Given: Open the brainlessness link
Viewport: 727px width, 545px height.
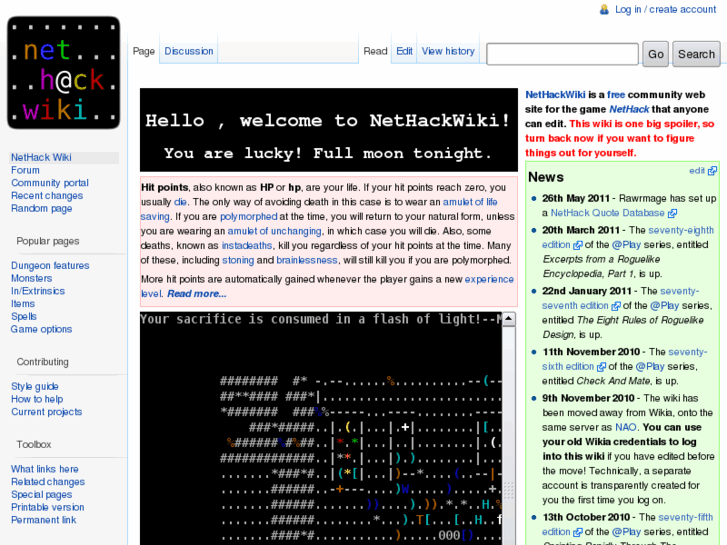Looking at the screenshot, I should (306, 260).
